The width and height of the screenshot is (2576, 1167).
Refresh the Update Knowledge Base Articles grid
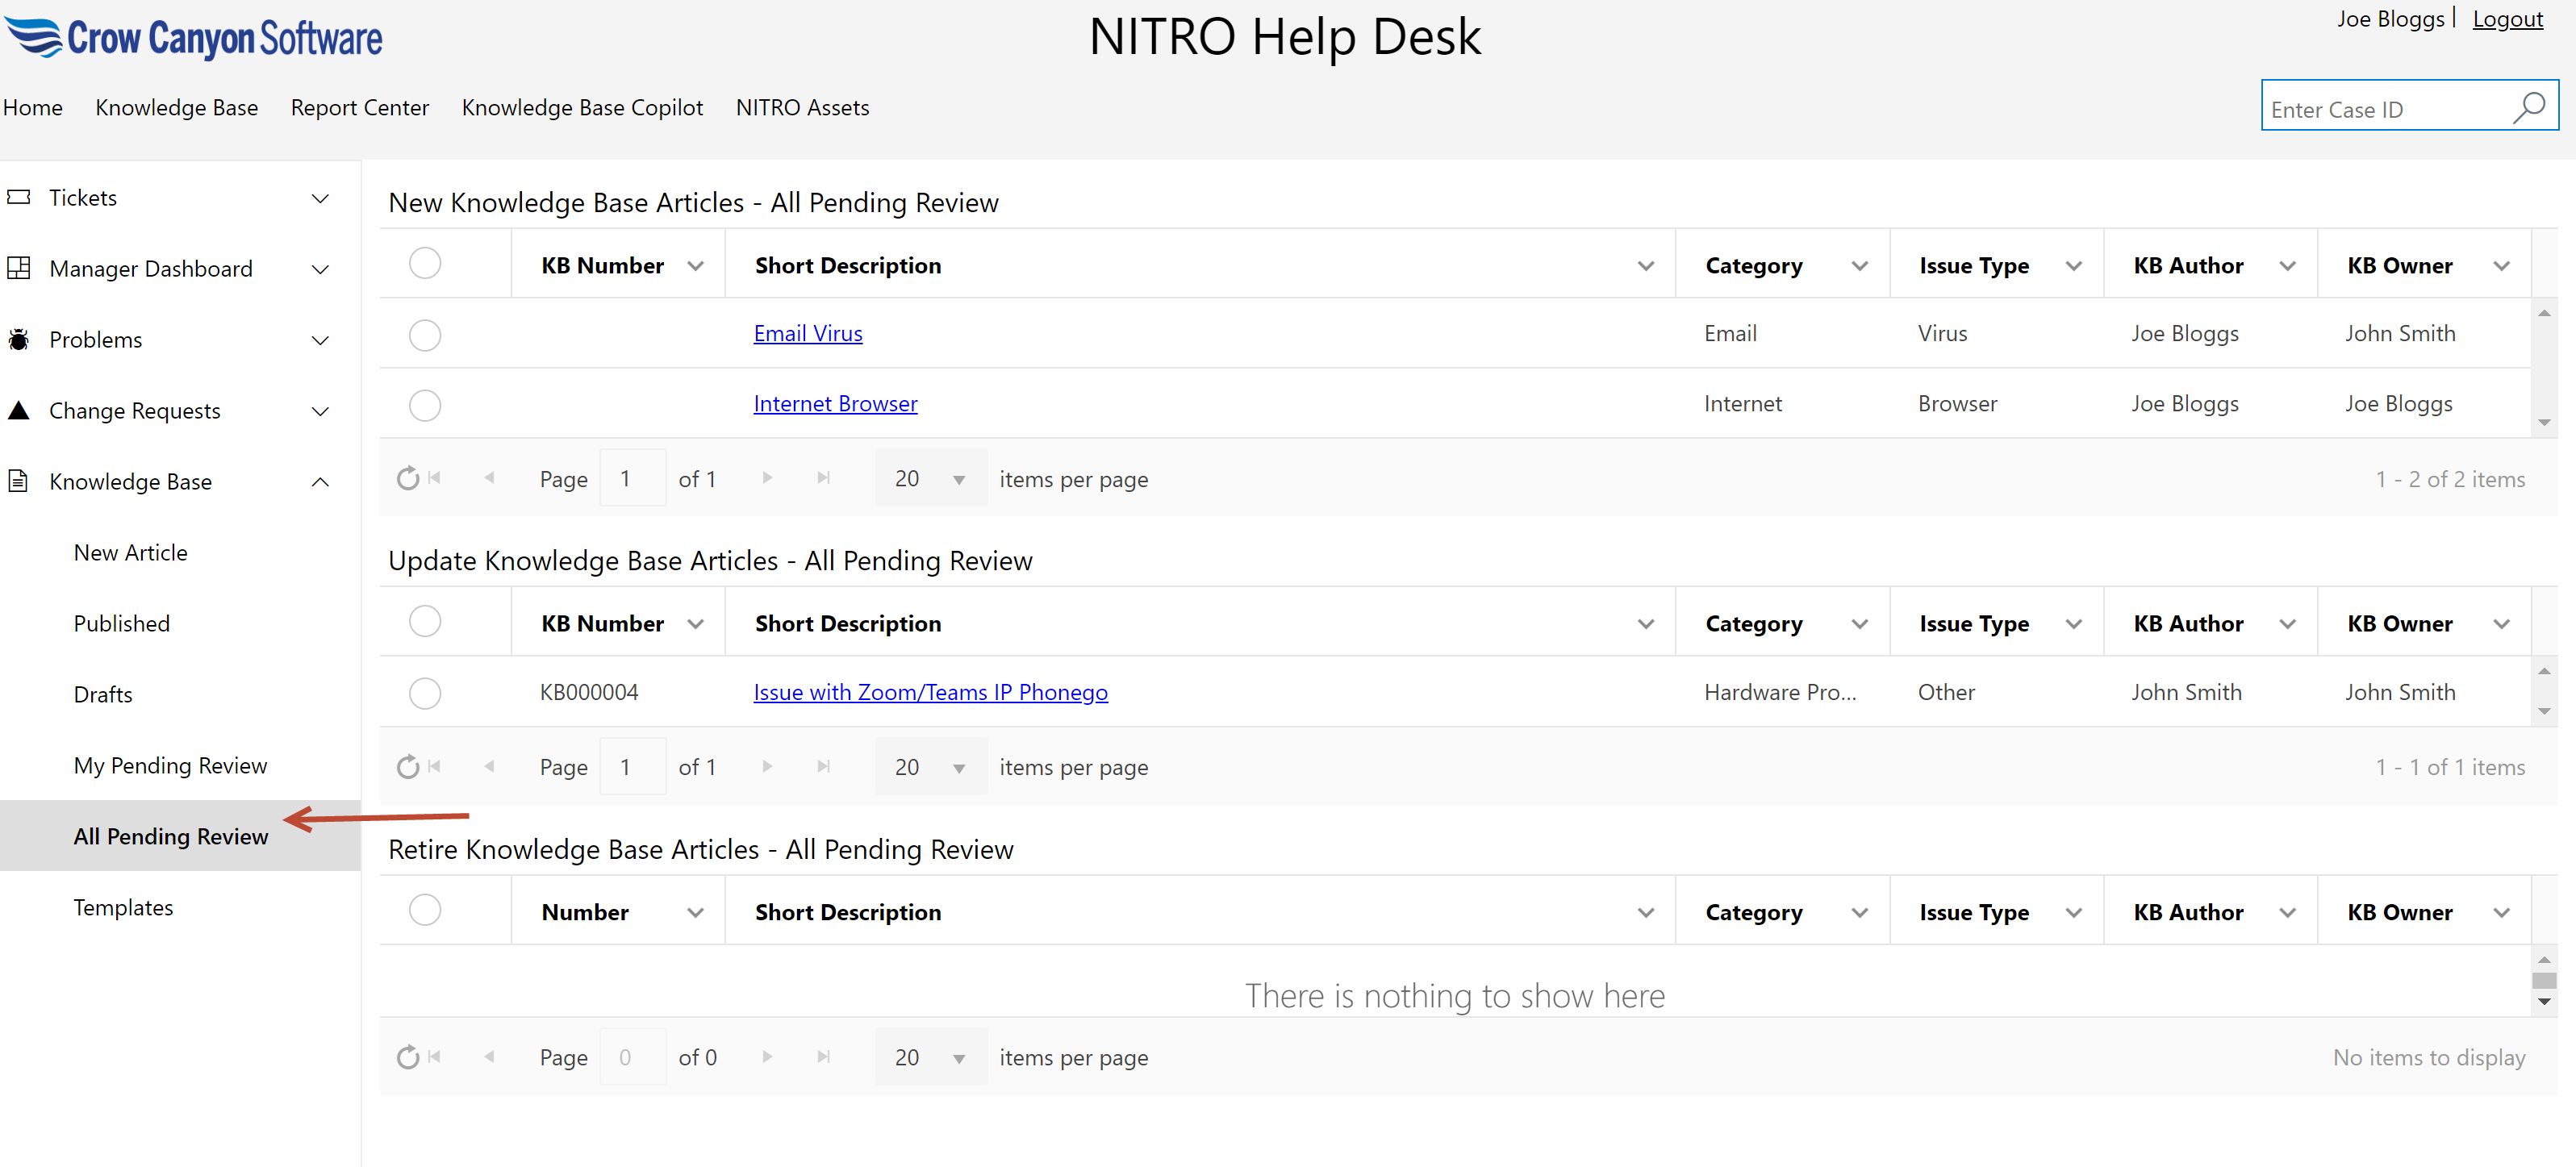point(407,767)
